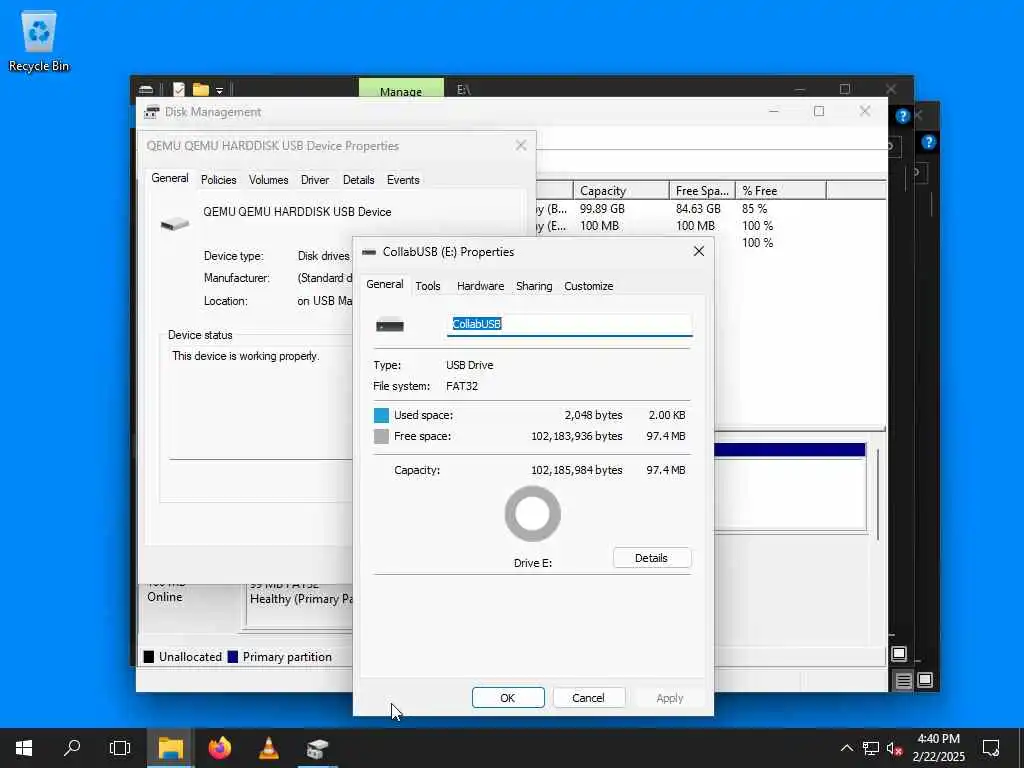Open the Sharing tab in CollabUSB Properties

click(x=534, y=286)
